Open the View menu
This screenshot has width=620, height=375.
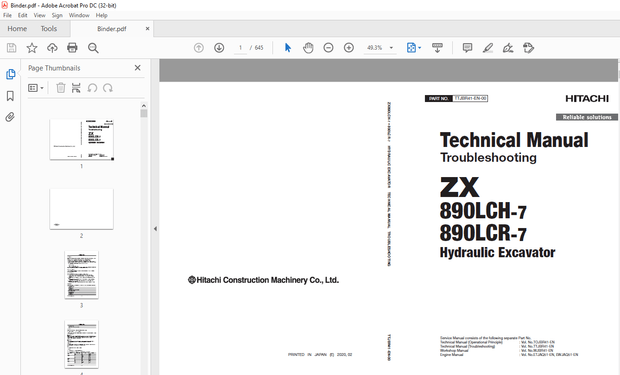click(40, 15)
